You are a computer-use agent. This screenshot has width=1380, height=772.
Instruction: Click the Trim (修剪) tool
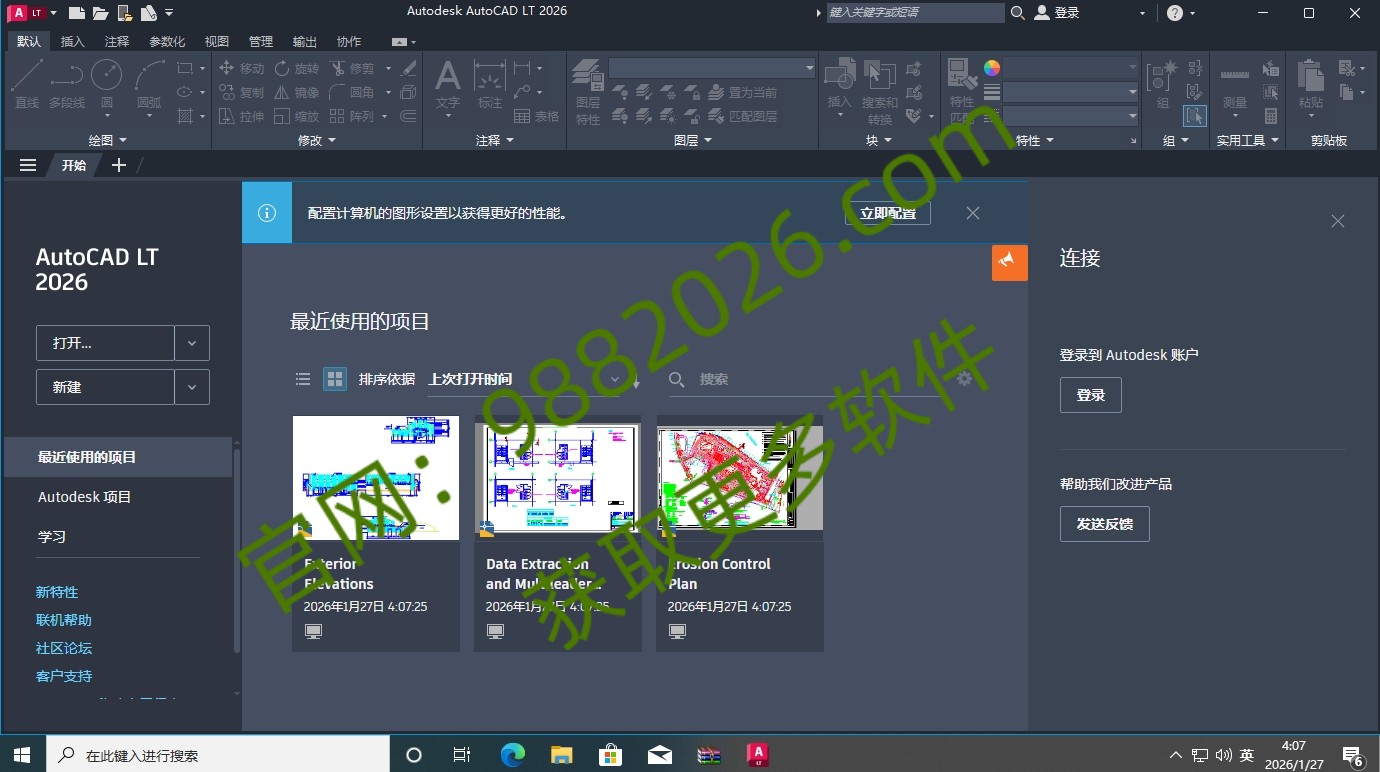352,68
